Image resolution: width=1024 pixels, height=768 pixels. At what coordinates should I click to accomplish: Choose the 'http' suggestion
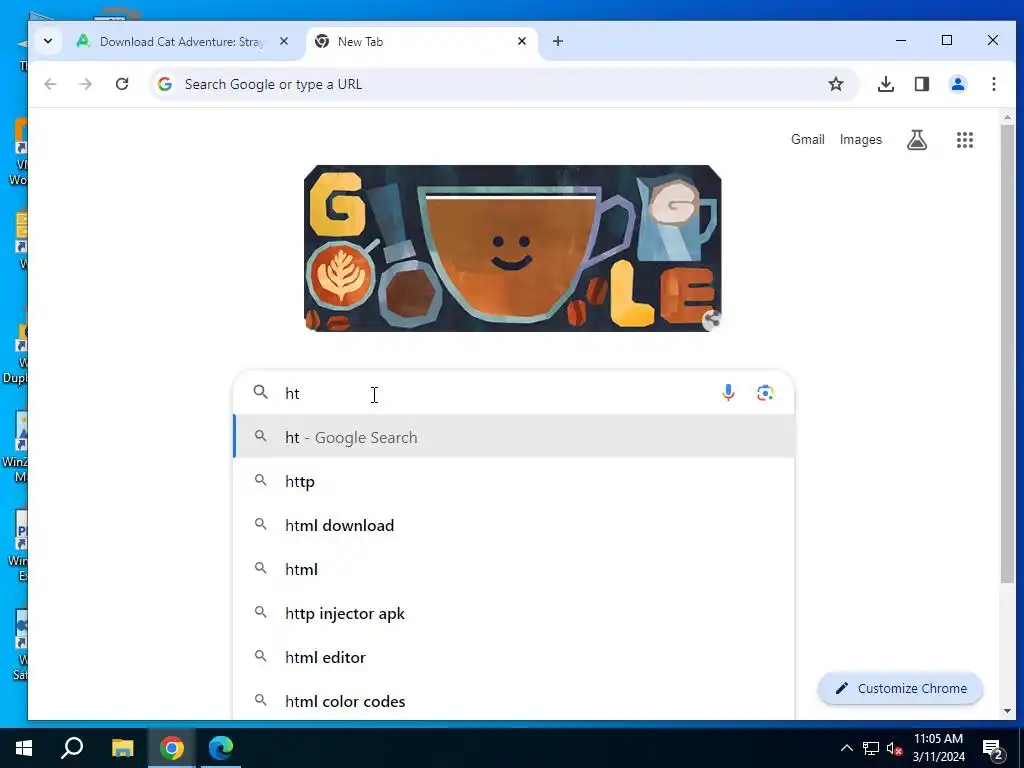point(514,481)
